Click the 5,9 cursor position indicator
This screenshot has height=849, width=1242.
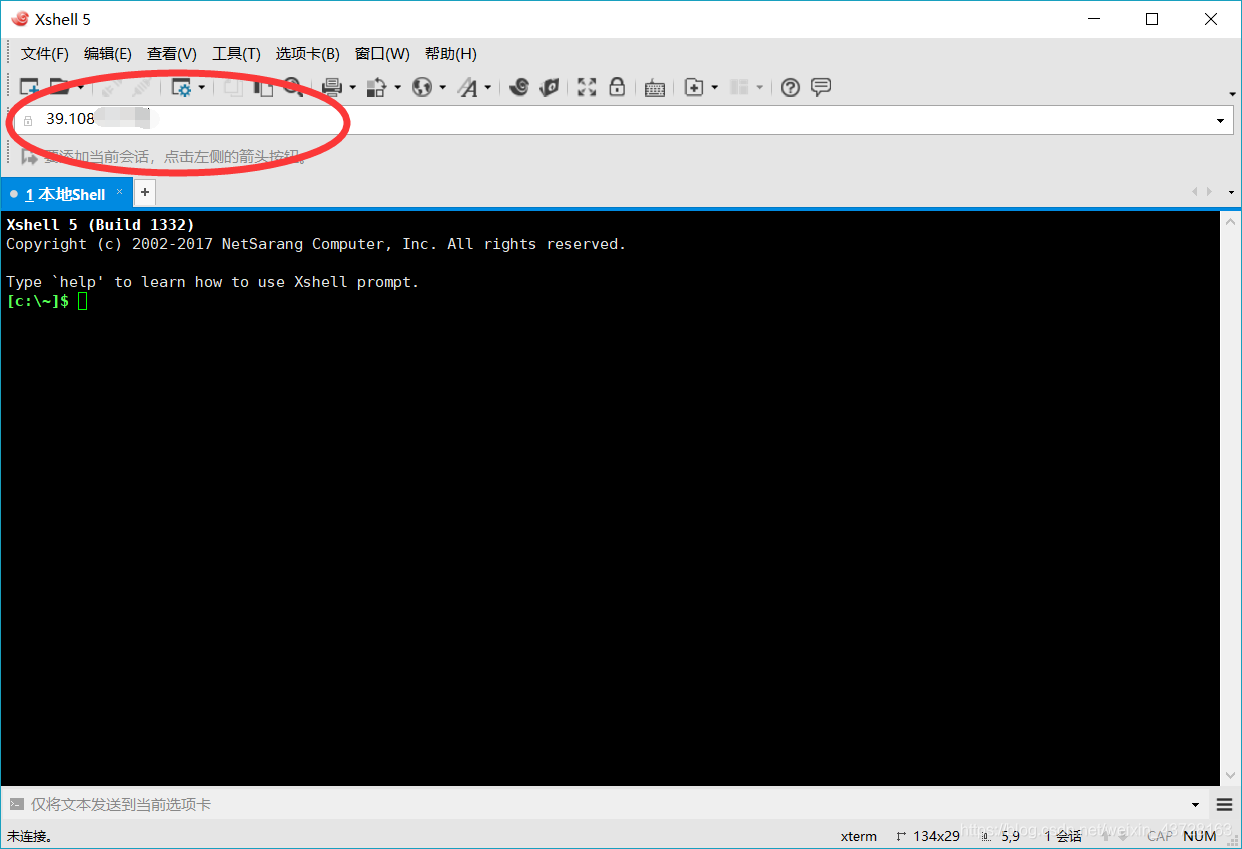(1003, 836)
